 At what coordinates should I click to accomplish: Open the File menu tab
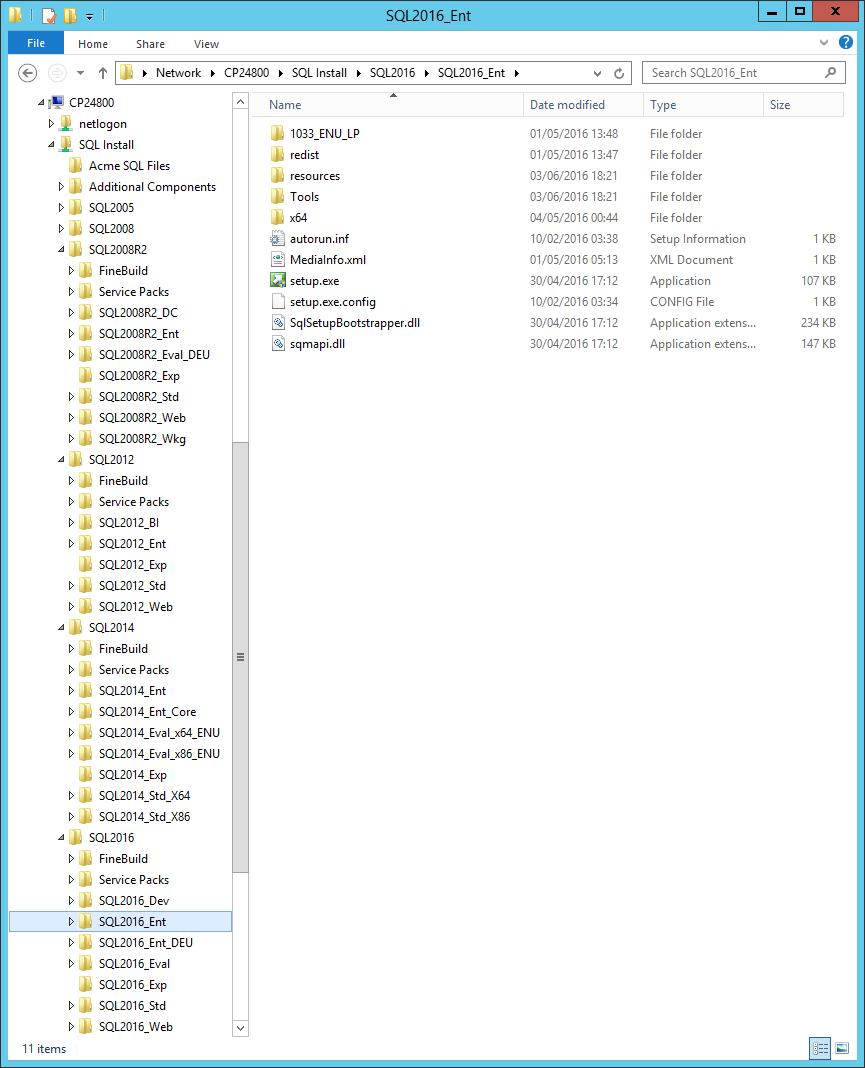tap(36, 43)
